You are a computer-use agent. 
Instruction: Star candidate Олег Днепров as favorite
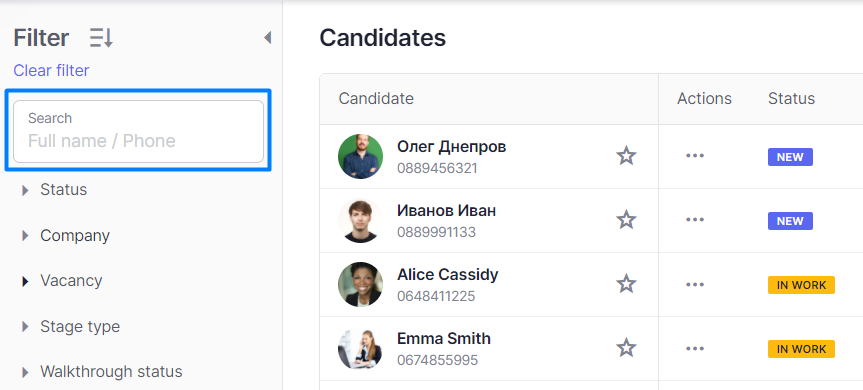point(626,156)
